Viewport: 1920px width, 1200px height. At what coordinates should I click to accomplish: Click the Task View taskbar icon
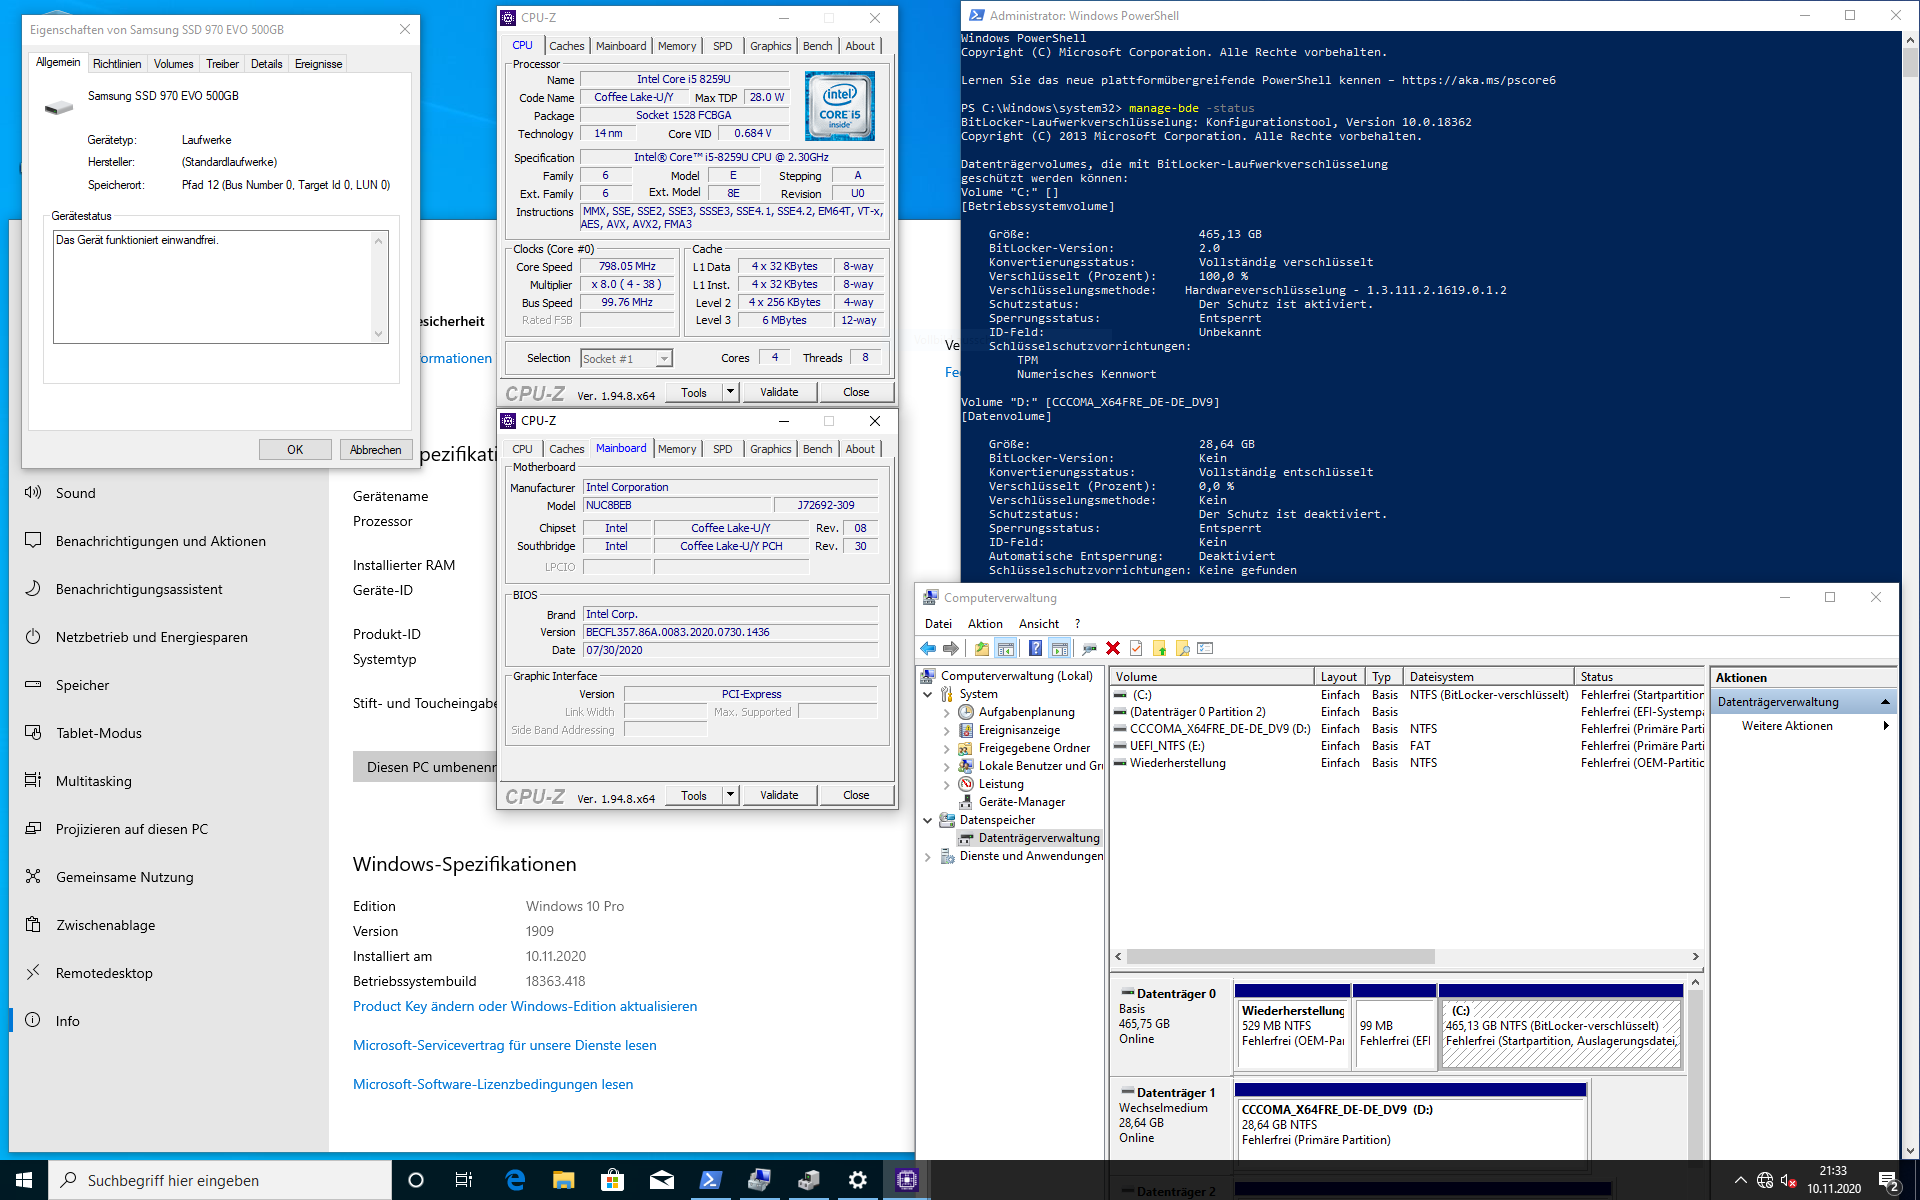click(x=463, y=1180)
